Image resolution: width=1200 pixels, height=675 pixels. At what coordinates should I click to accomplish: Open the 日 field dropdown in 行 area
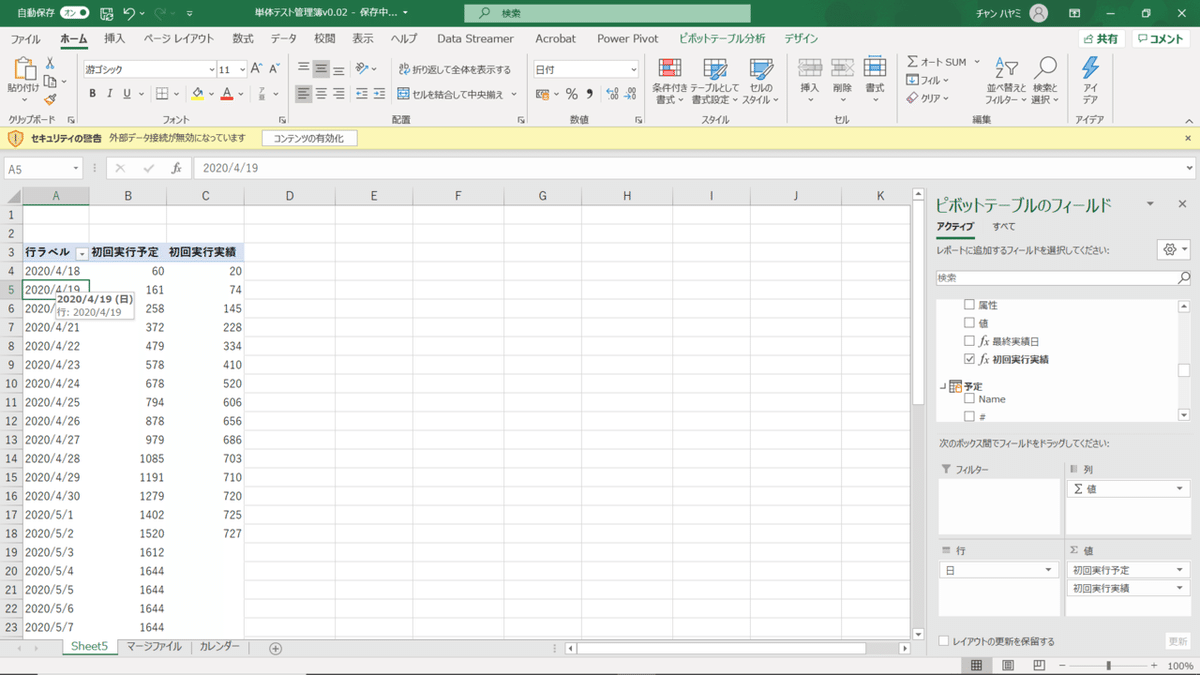coord(1048,569)
